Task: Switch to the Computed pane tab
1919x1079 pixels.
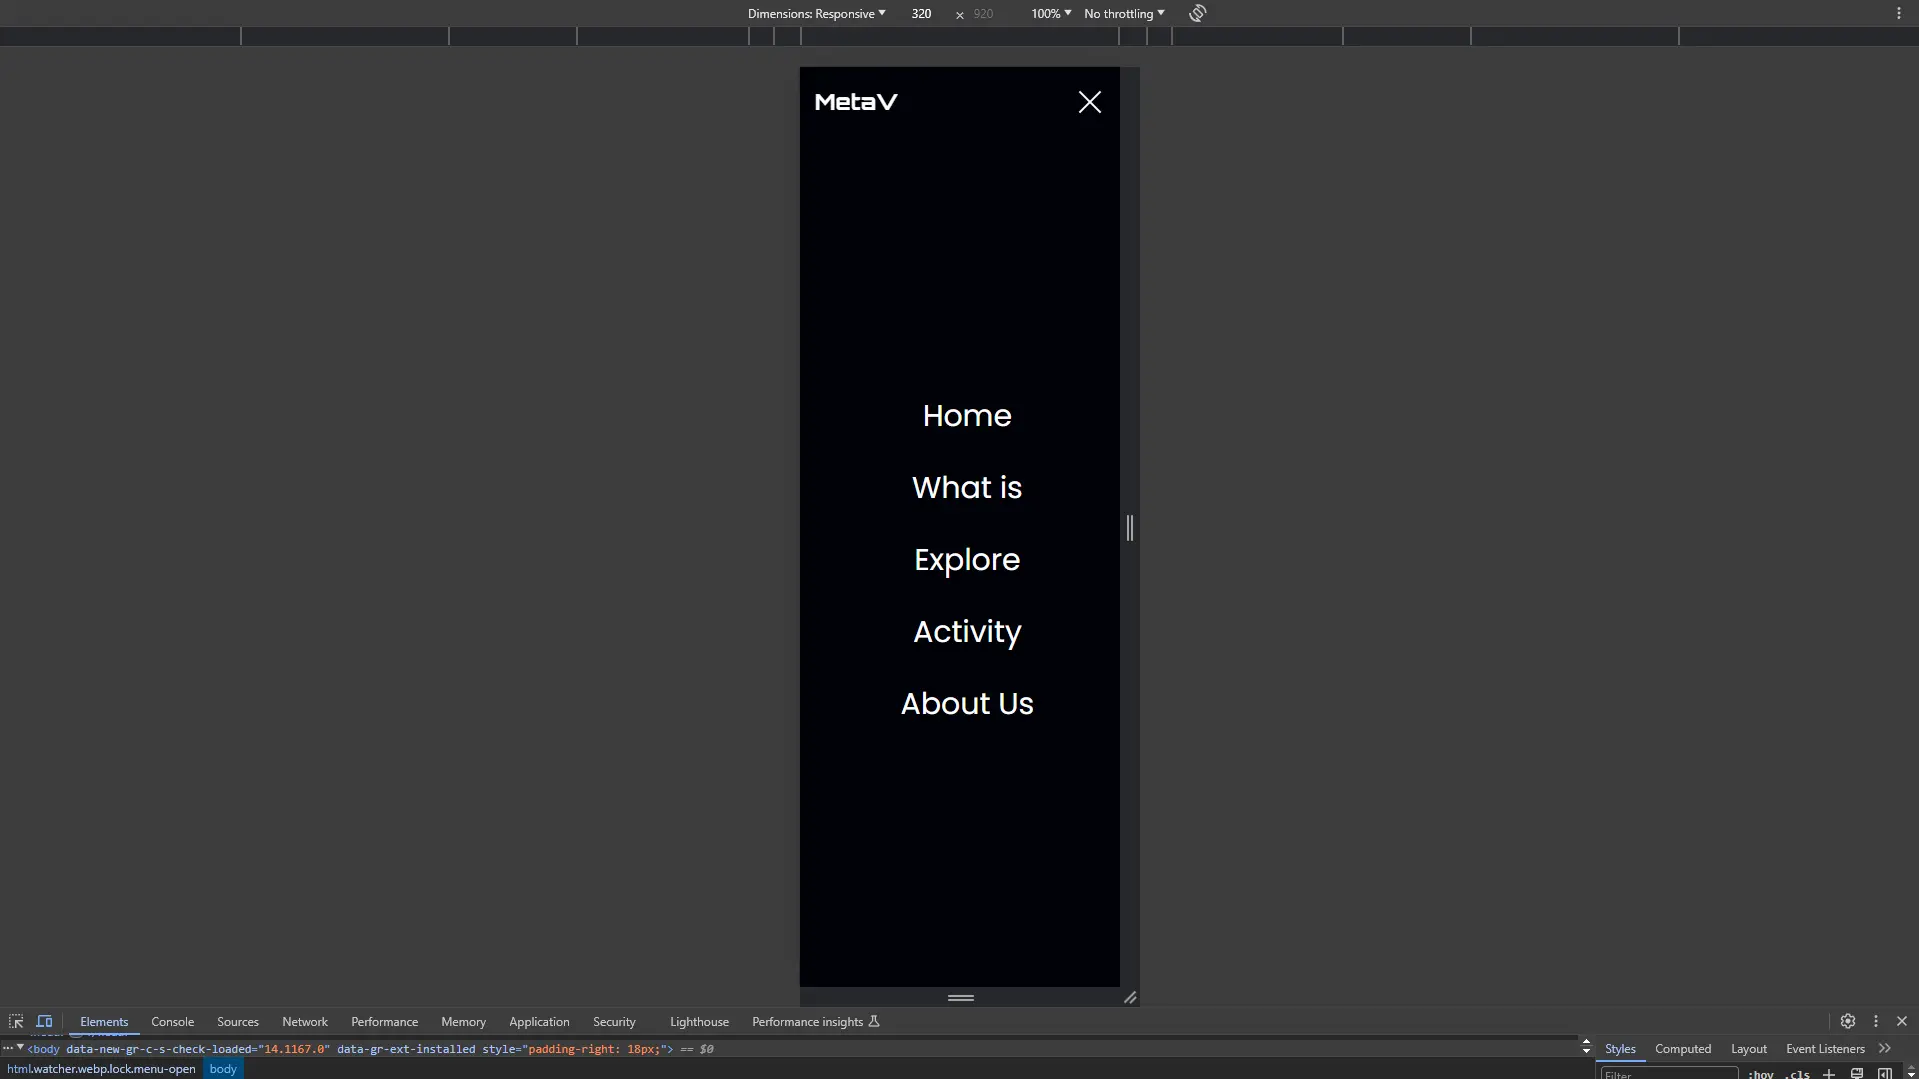Action: [1683, 1049]
